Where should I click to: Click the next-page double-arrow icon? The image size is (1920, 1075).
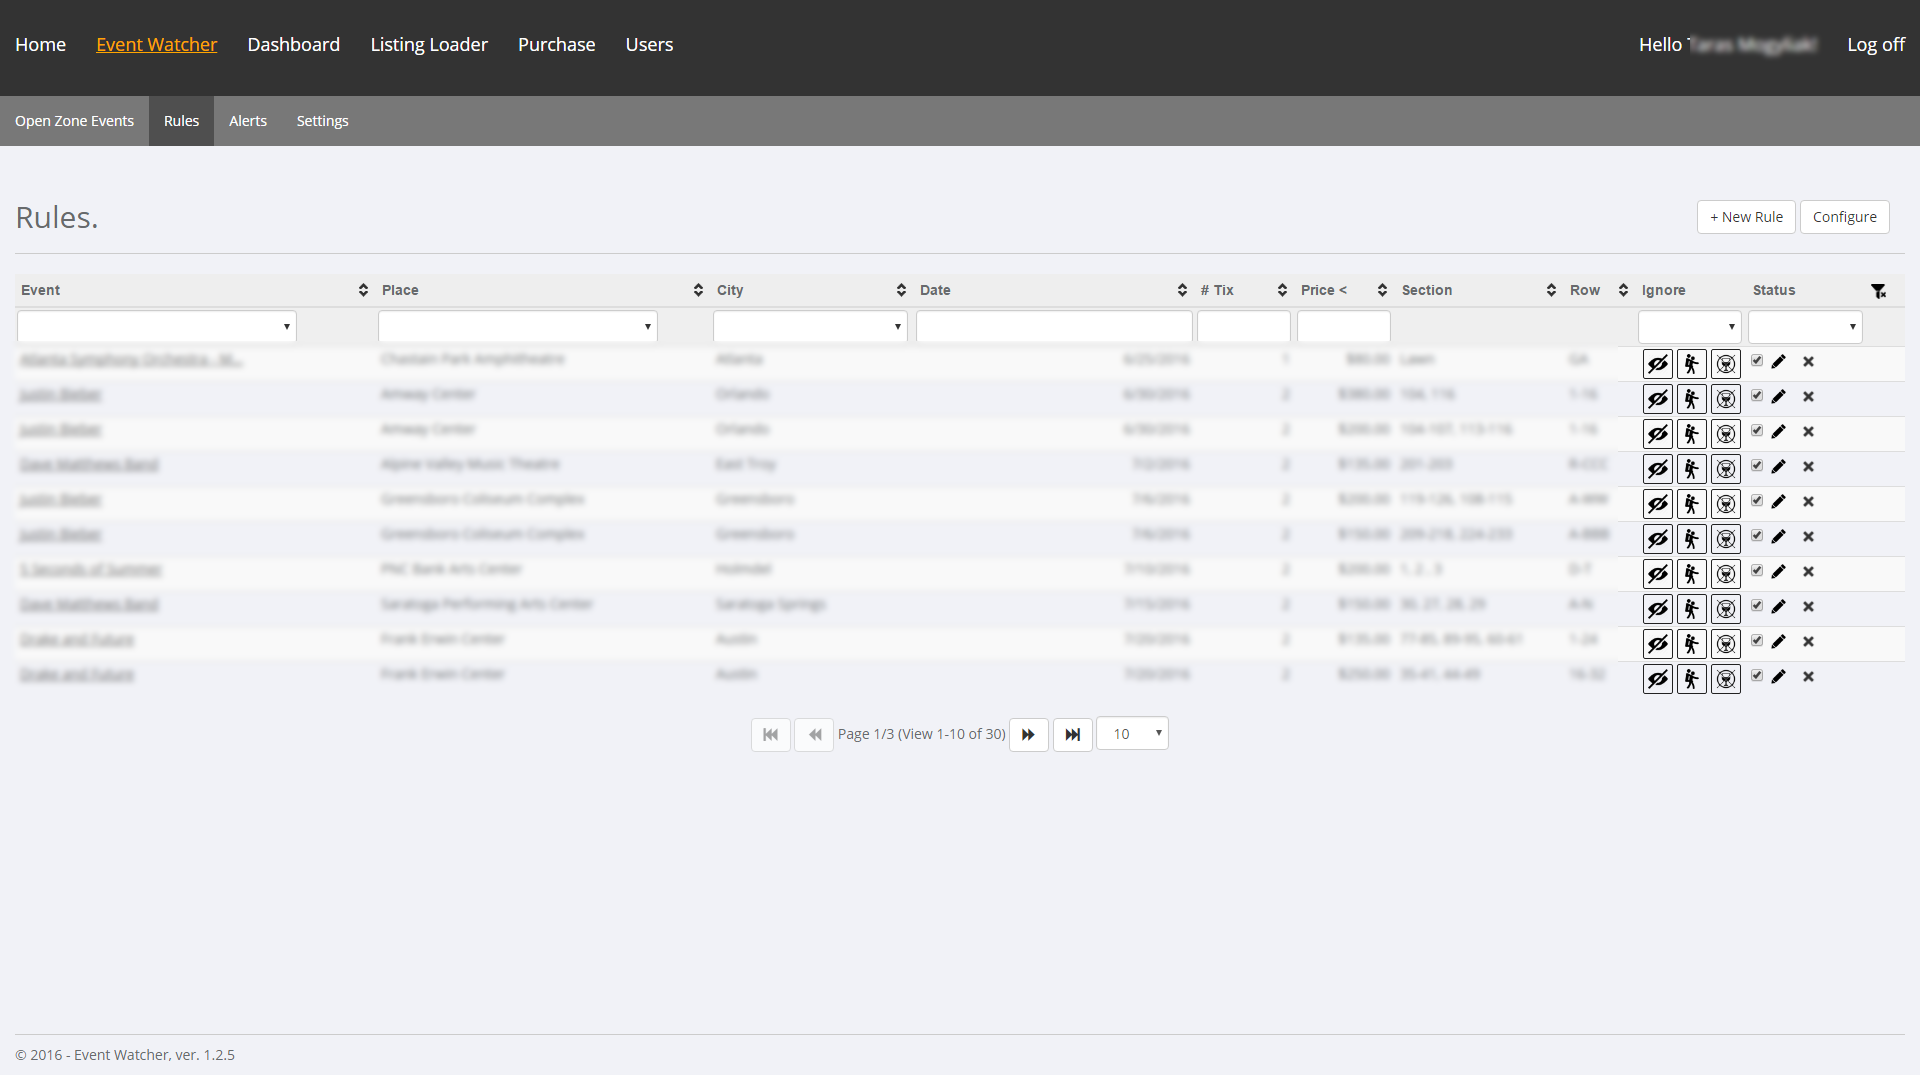pos(1029,734)
